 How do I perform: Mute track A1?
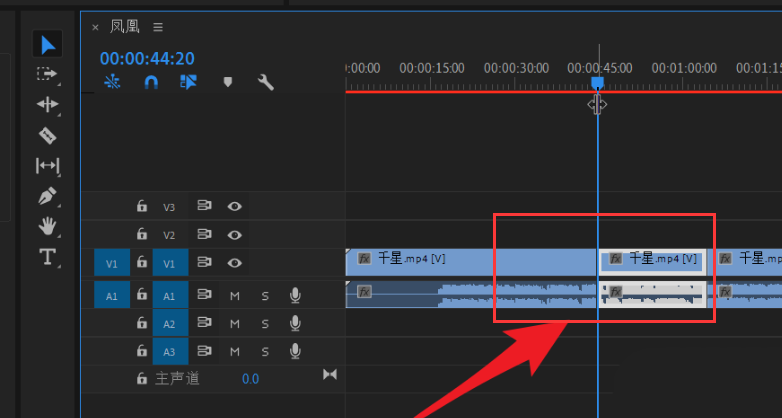click(234, 296)
